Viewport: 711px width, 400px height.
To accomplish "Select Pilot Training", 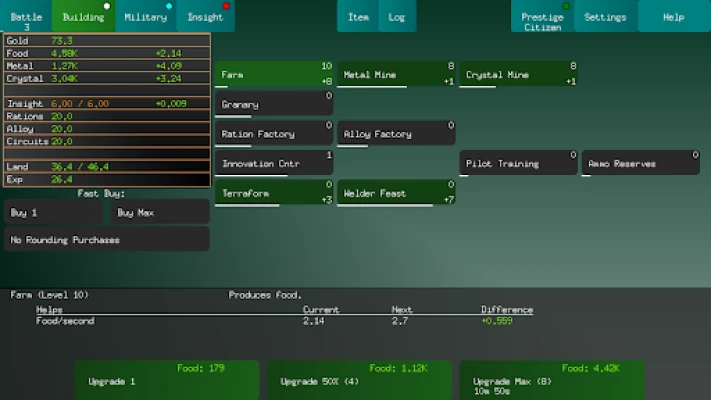I will [x=518, y=163].
